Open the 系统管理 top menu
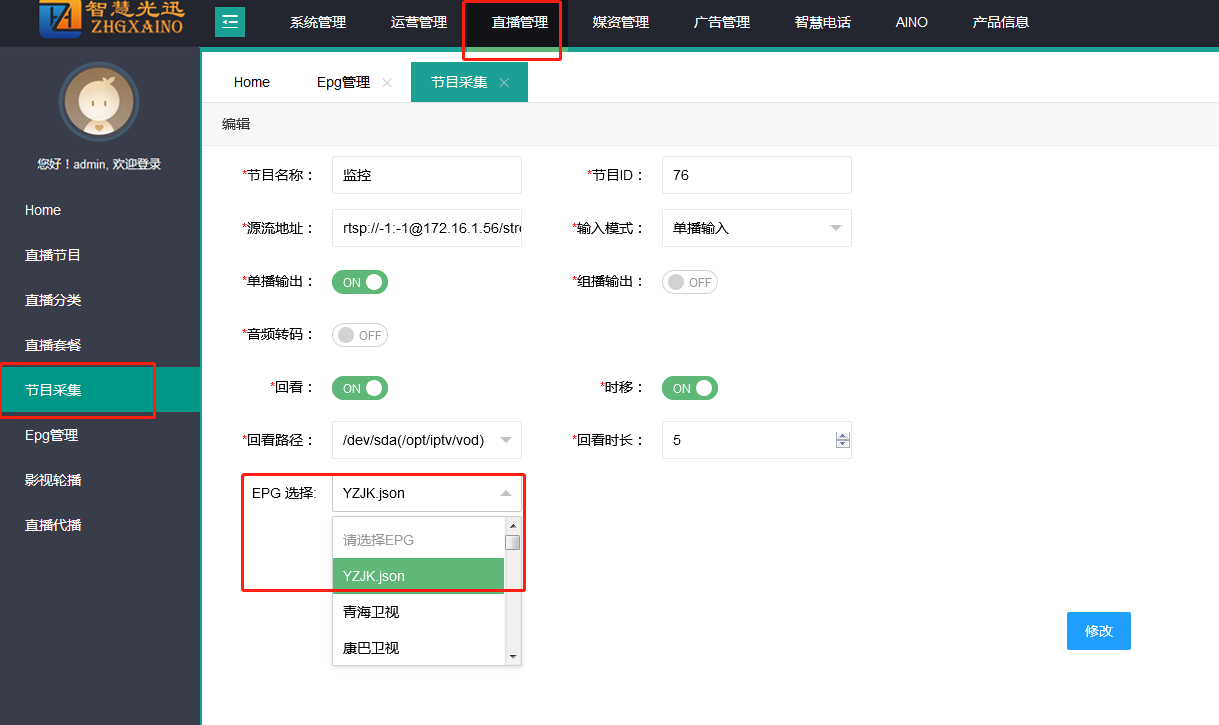Viewport: 1219px width, 725px height. (x=317, y=22)
